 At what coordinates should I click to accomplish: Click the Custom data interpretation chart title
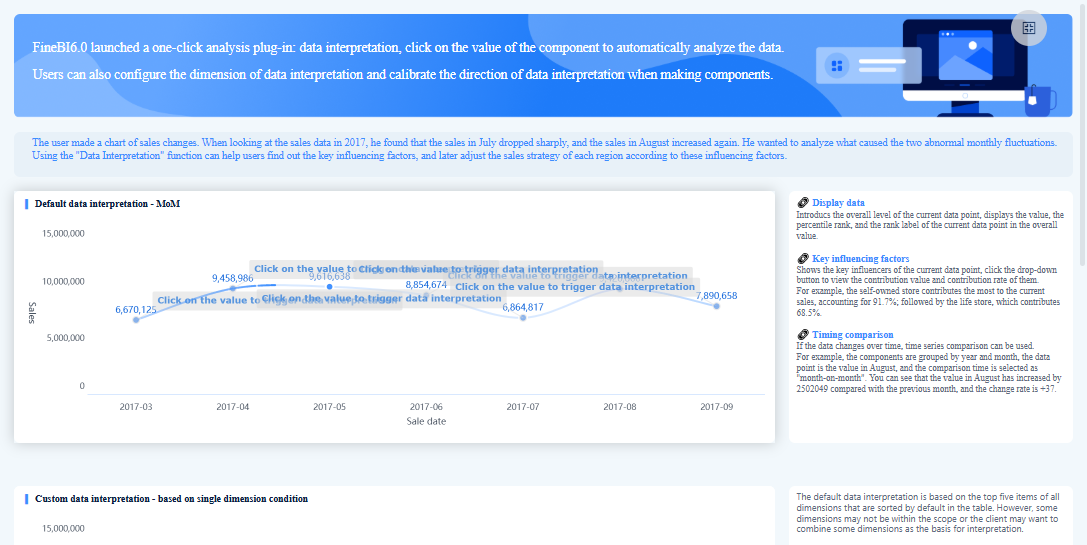click(171, 499)
